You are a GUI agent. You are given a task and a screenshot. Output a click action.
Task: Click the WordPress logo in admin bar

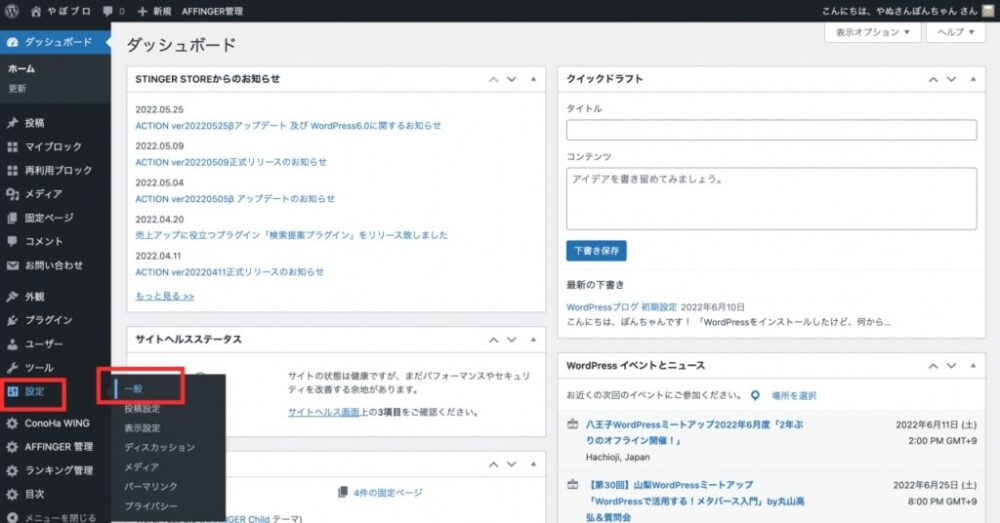(11, 11)
